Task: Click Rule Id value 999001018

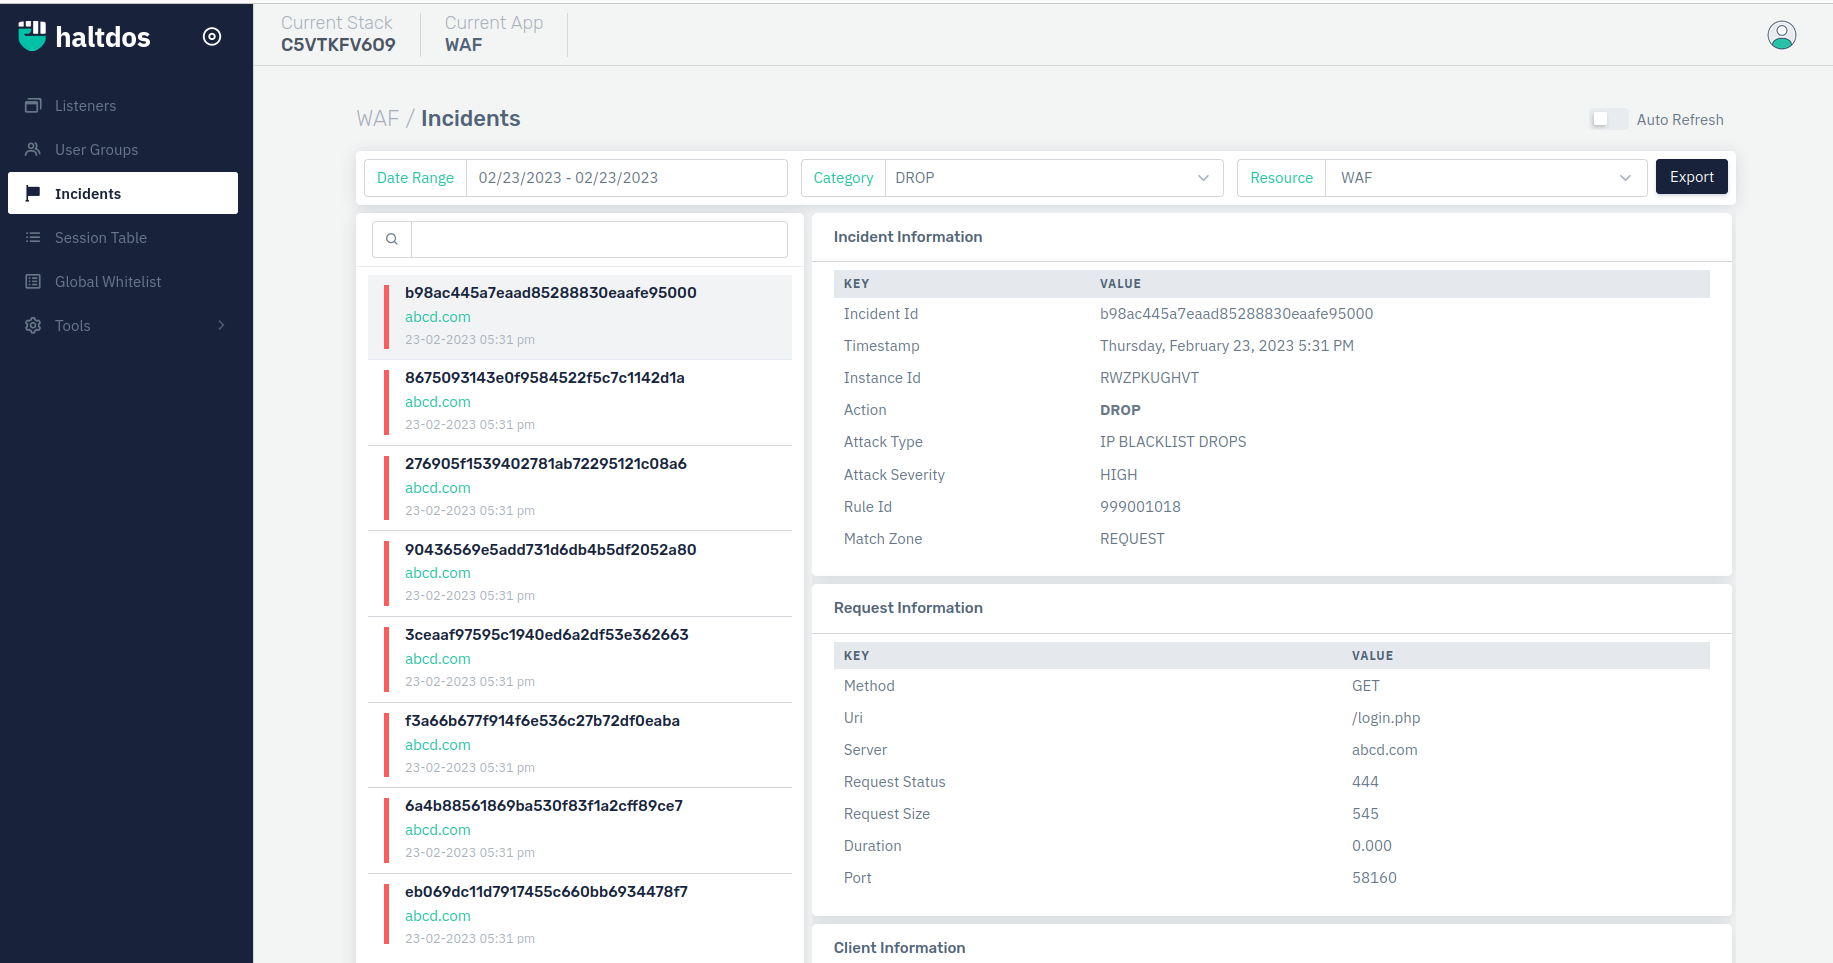Action: tap(1140, 507)
